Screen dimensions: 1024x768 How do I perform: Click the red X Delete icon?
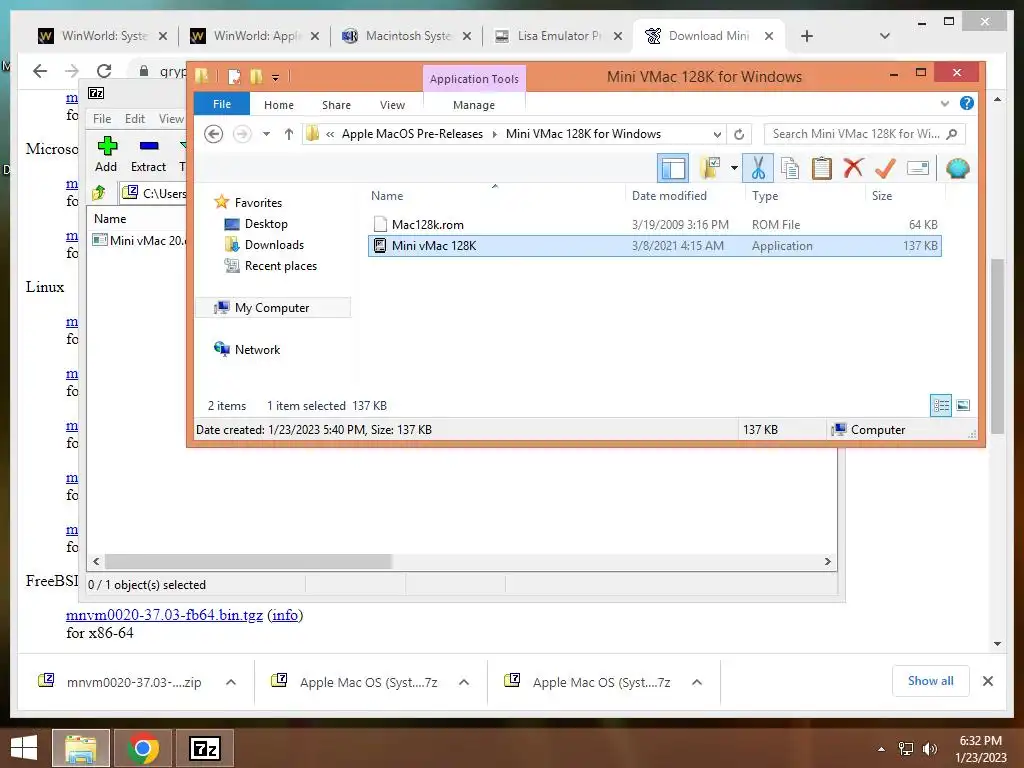pyautogui.click(x=853, y=168)
